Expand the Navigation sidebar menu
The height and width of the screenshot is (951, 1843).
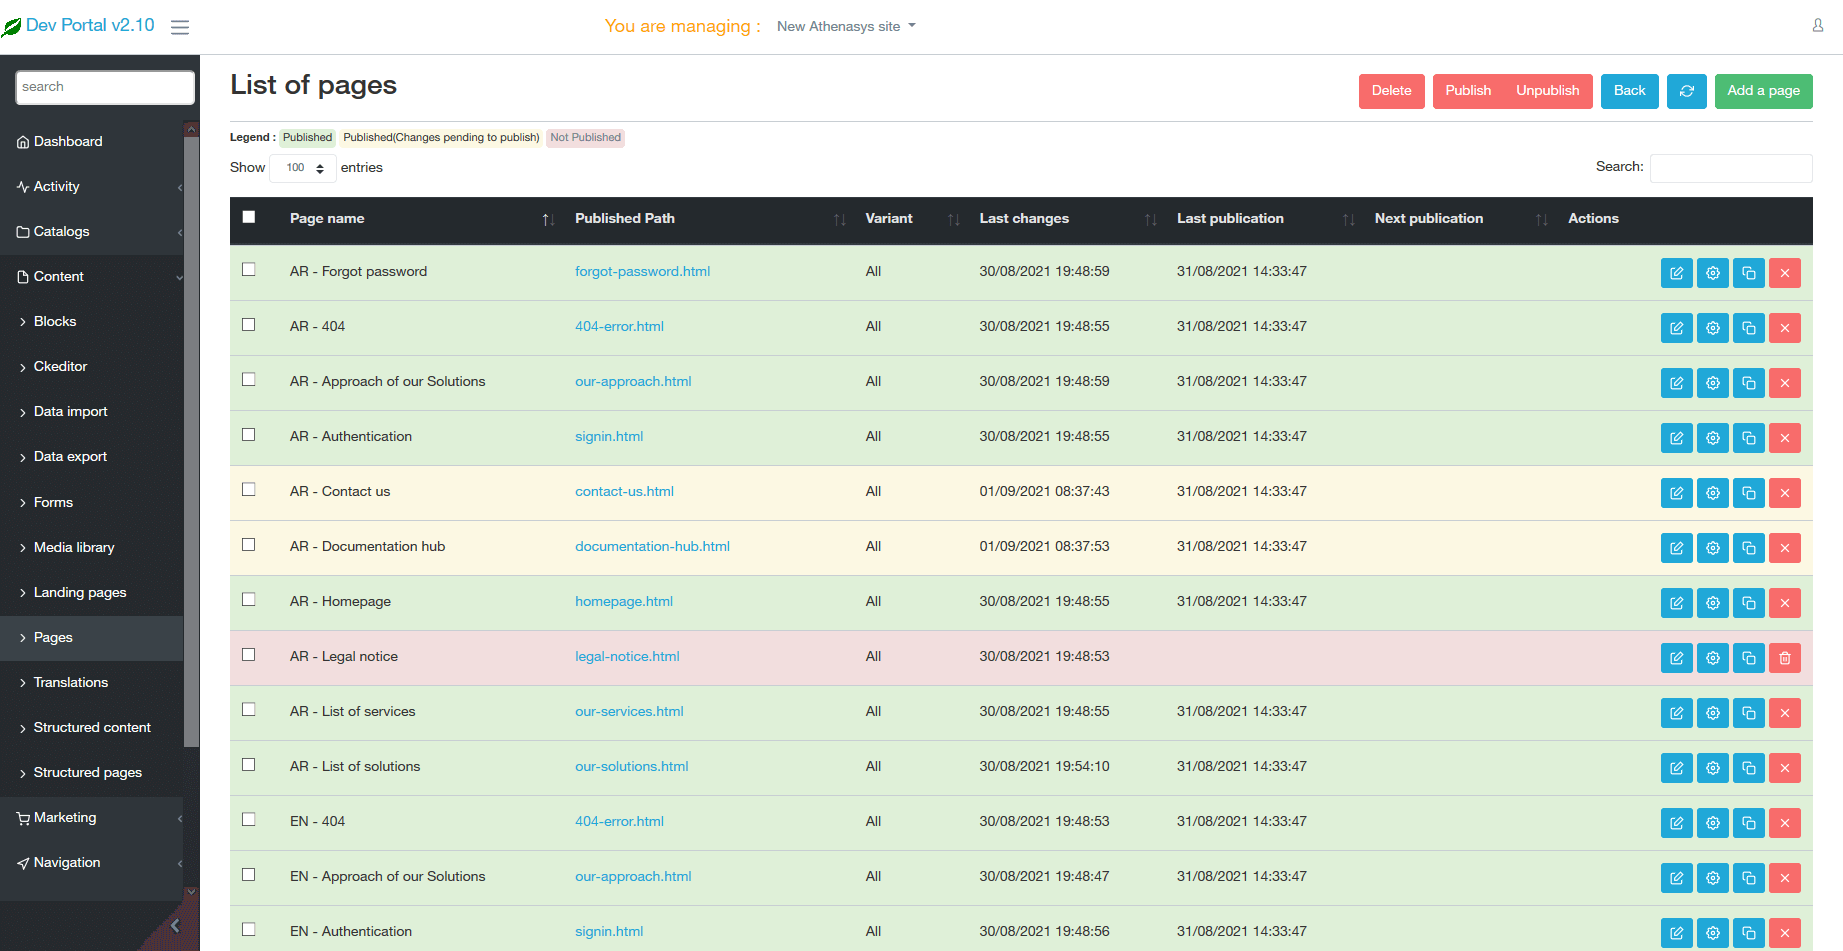[x=92, y=863]
